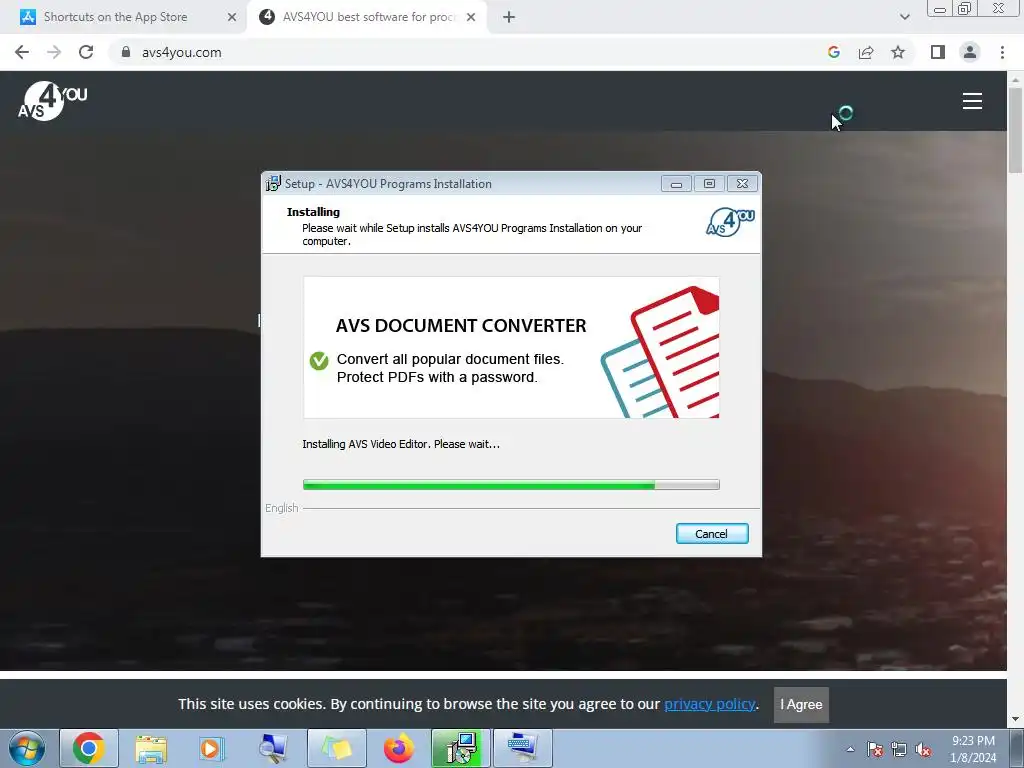Click the AVS4YOU logo on the website
Screen dimensions: 1024x768
coord(52,101)
